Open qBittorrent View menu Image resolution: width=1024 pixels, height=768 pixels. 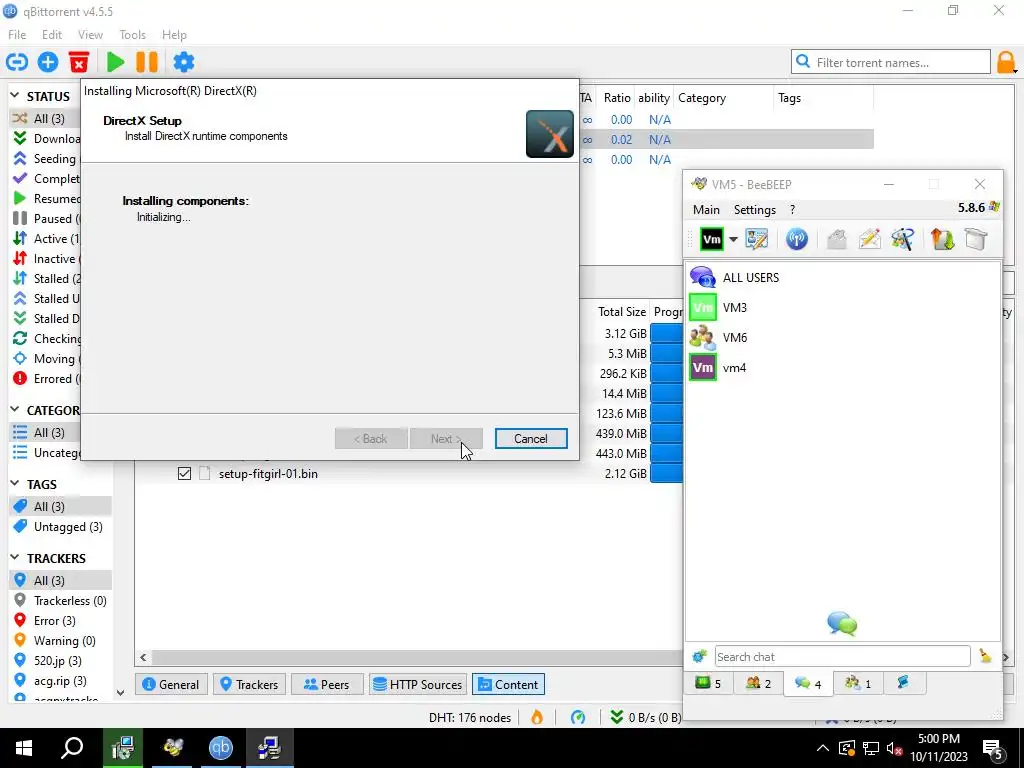[90, 35]
